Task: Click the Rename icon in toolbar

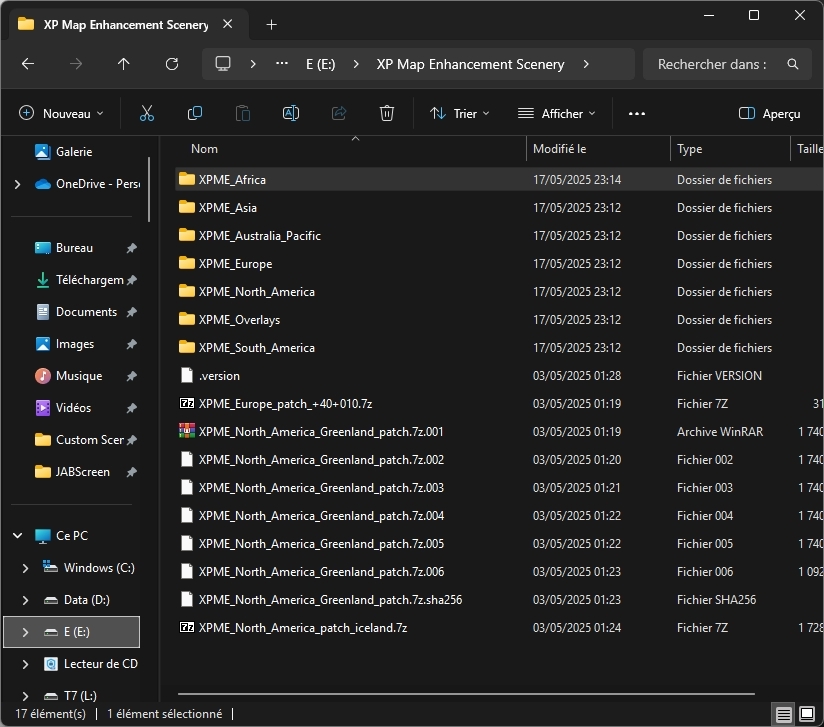Action: coord(291,114)
